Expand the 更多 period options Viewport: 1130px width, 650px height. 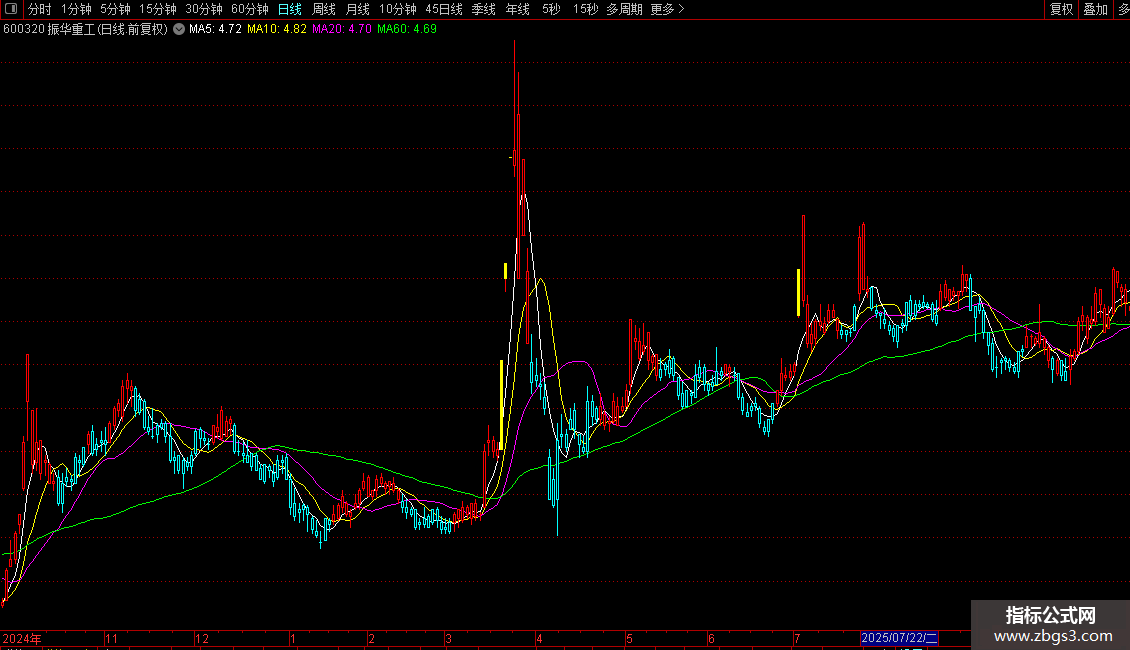667,9
